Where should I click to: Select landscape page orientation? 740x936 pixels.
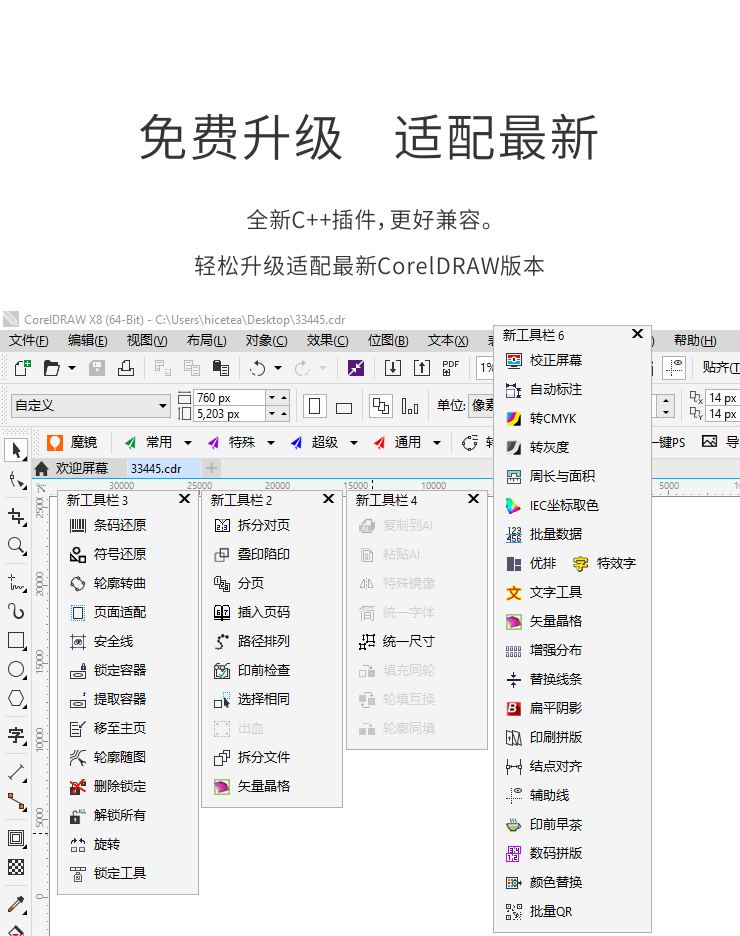click(344, 408)
